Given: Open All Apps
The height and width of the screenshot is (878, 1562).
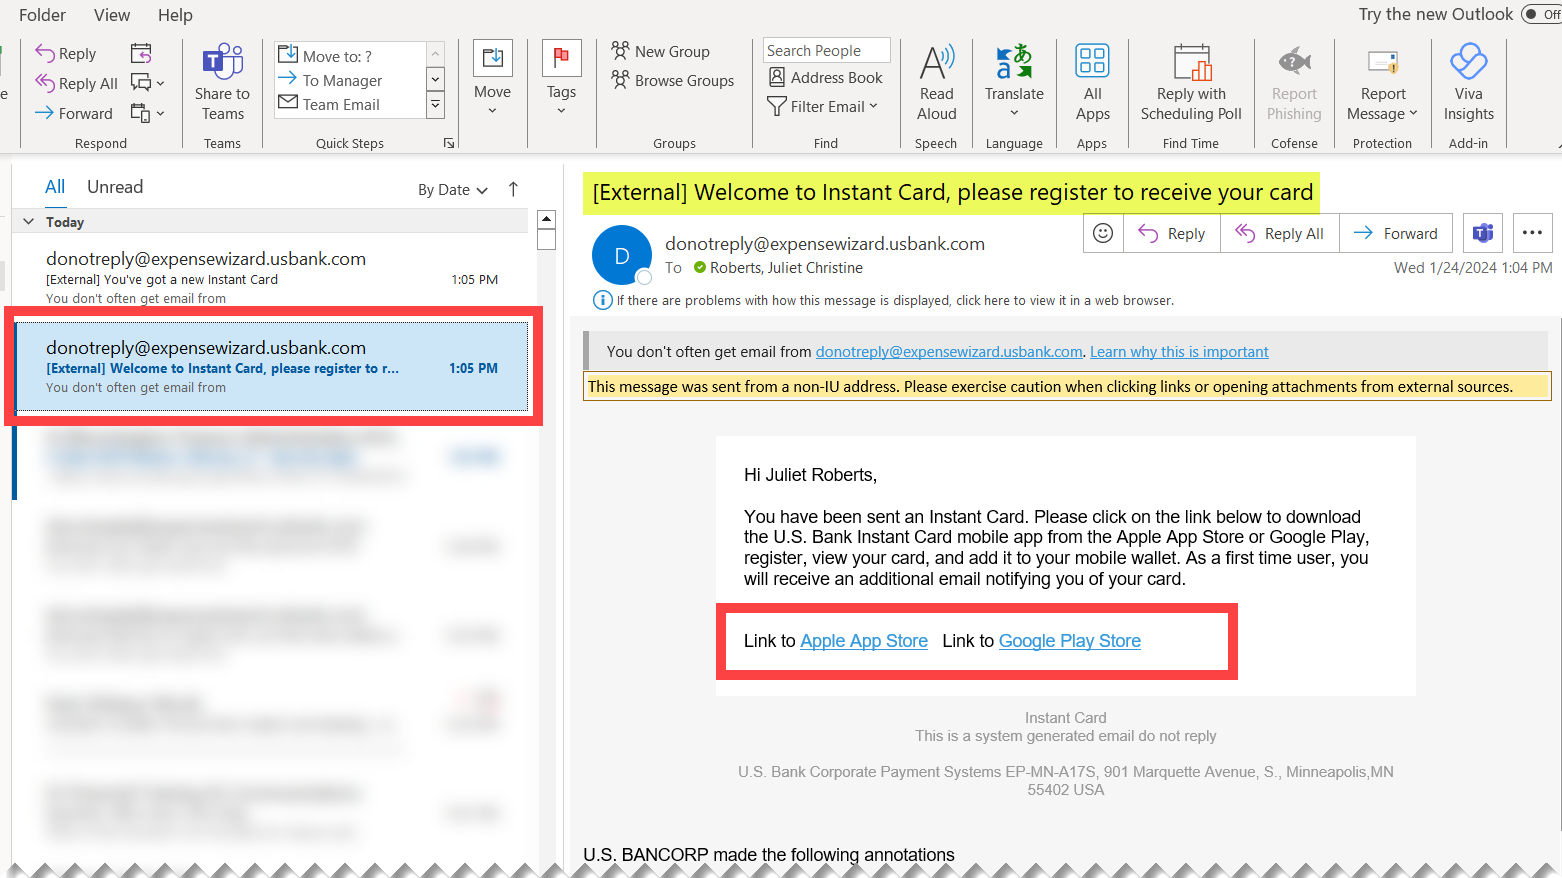Looking at the screenshot, I should coord(1092,82).
